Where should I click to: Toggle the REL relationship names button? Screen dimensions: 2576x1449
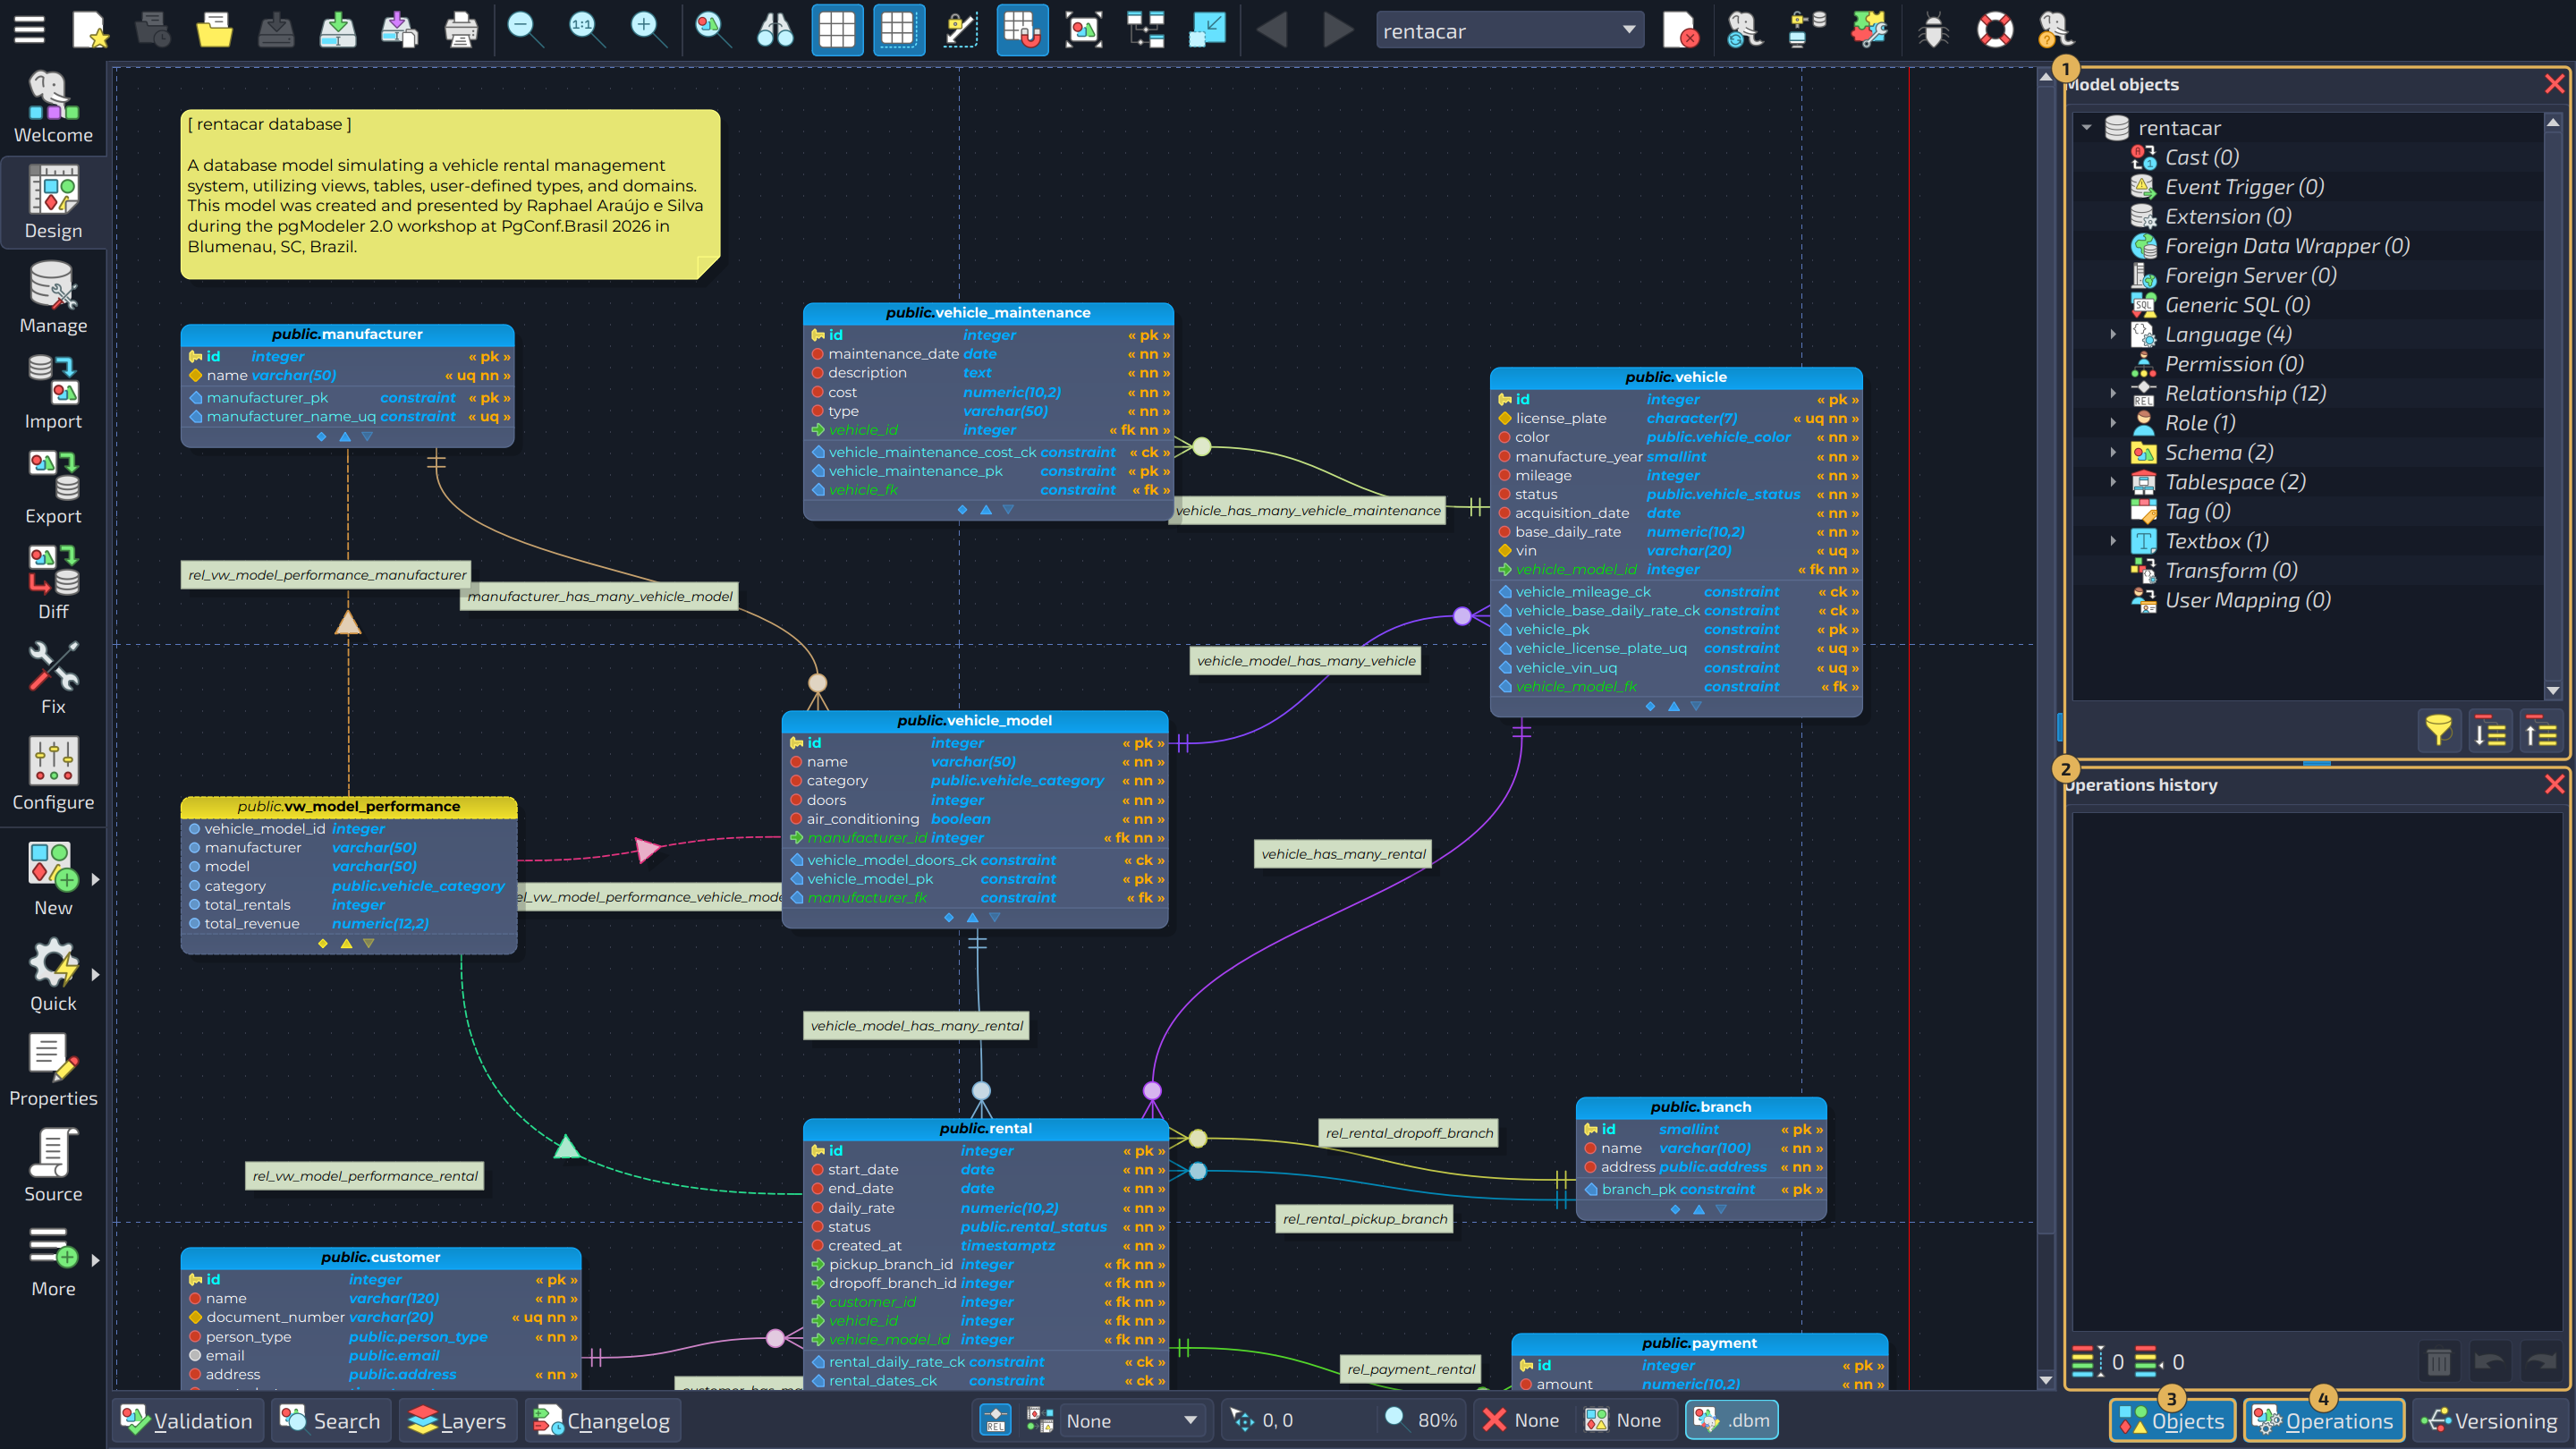click(x=995, y=1420)
